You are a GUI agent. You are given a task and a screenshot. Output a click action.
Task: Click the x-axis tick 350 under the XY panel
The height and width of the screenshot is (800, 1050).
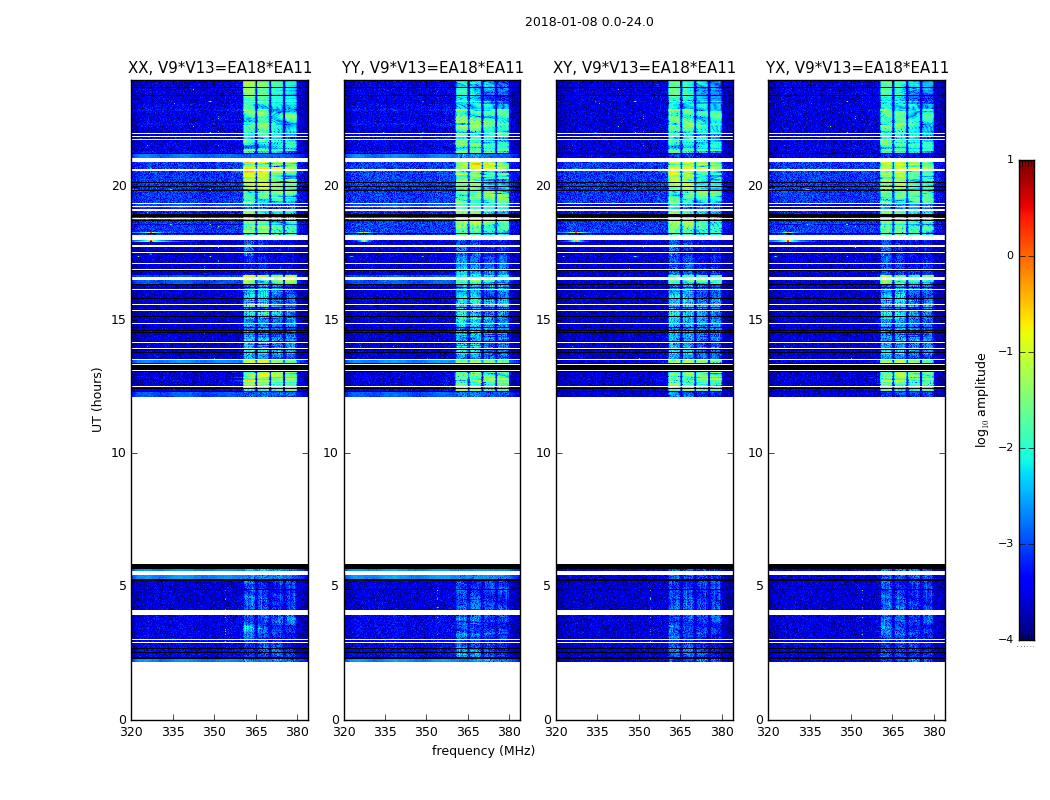coord(639,731)
